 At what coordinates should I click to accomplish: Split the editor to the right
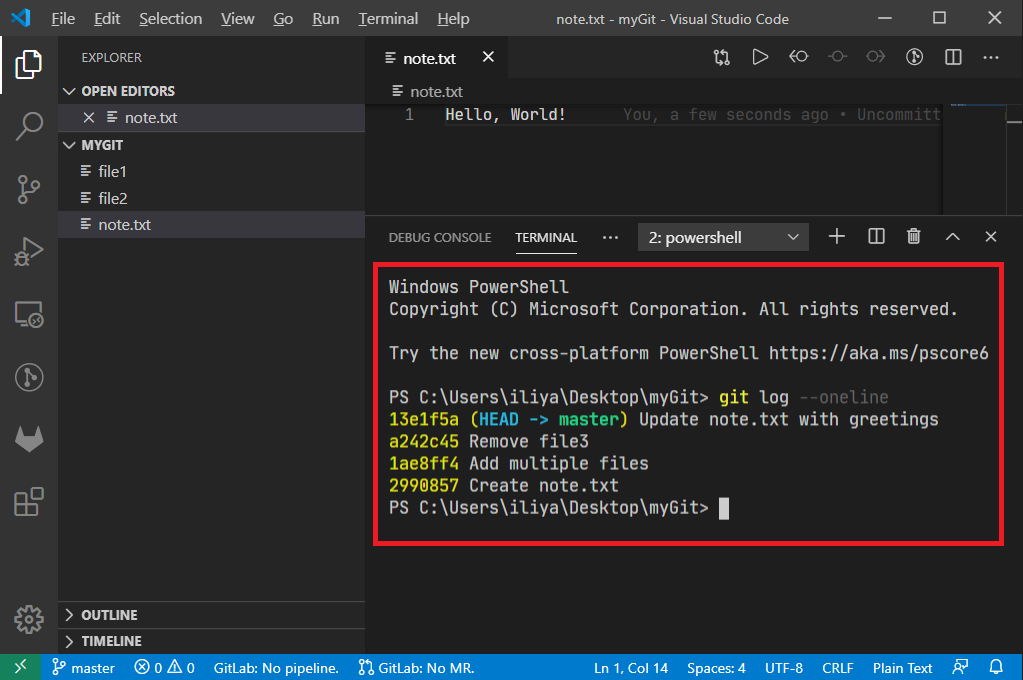(953, 57)
